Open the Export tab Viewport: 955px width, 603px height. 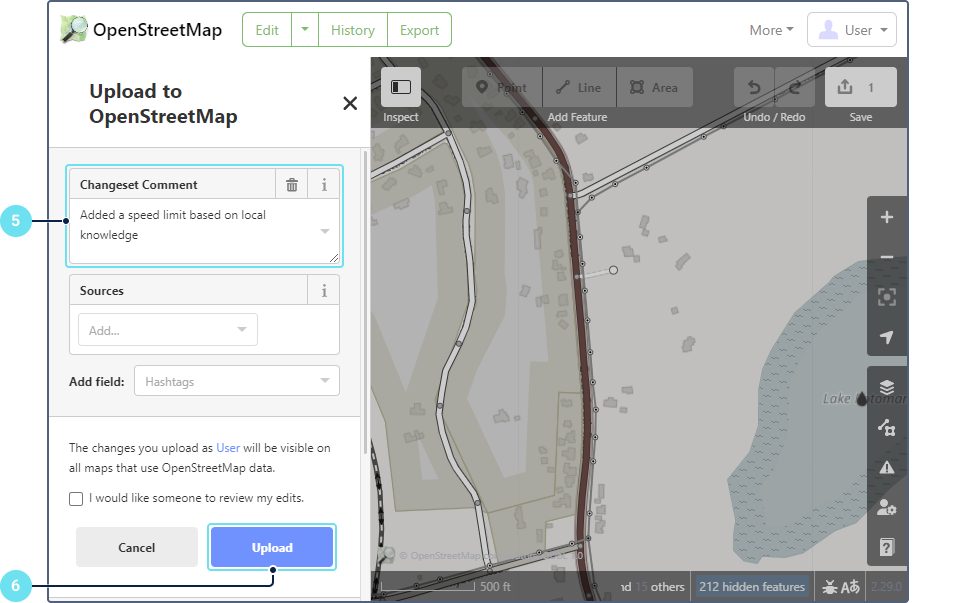pyautogui.click(x=419, y=30)
